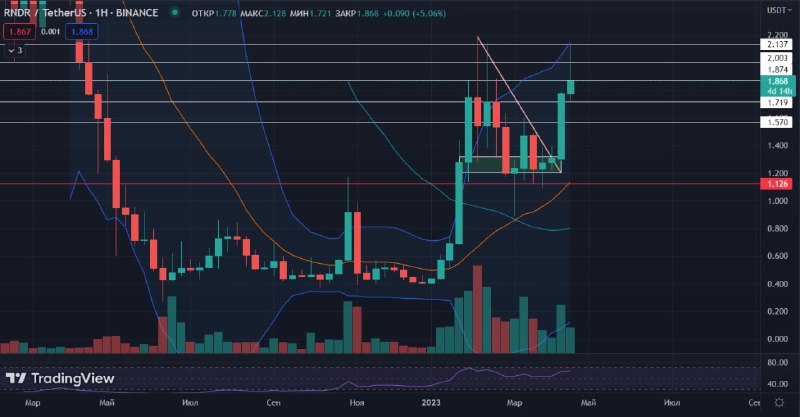Click the 0.800 price axis value
Screen dimensions: 800x417
(x=777, y=229)
